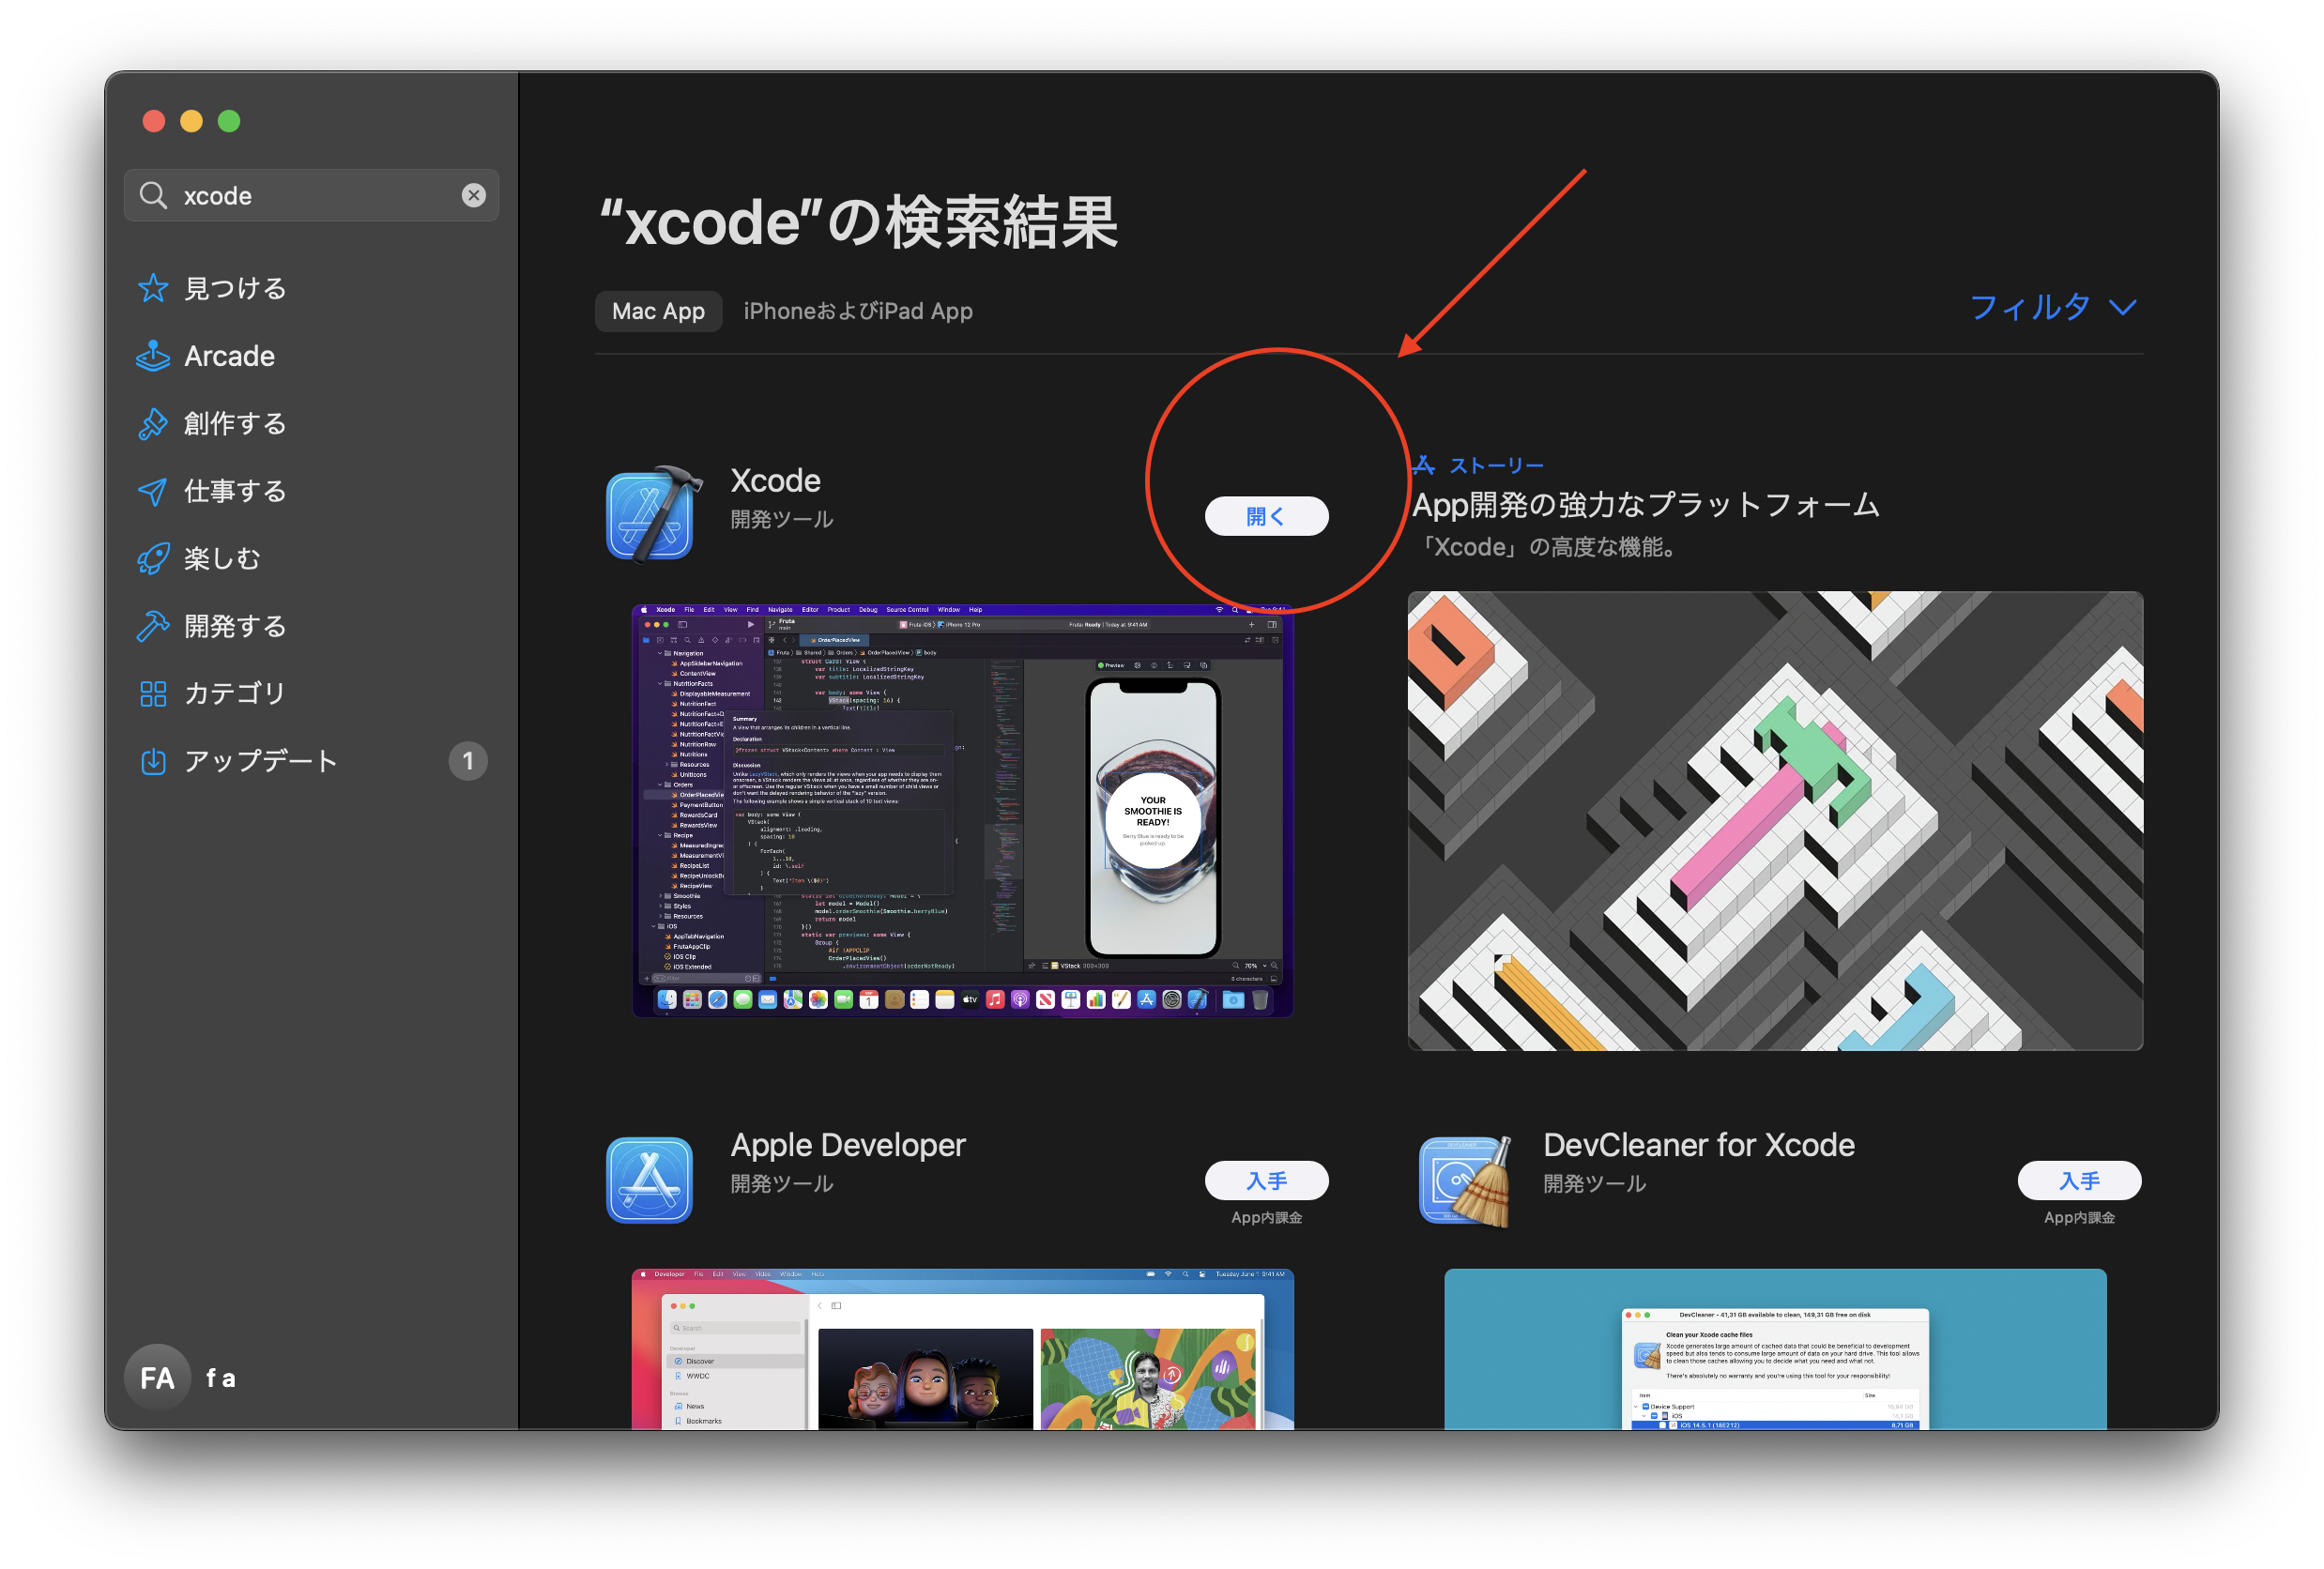The height and width of the screenshot is (1569, 2324).
Task: Go to the 創作する (Create) section
Action: [311, 423]
